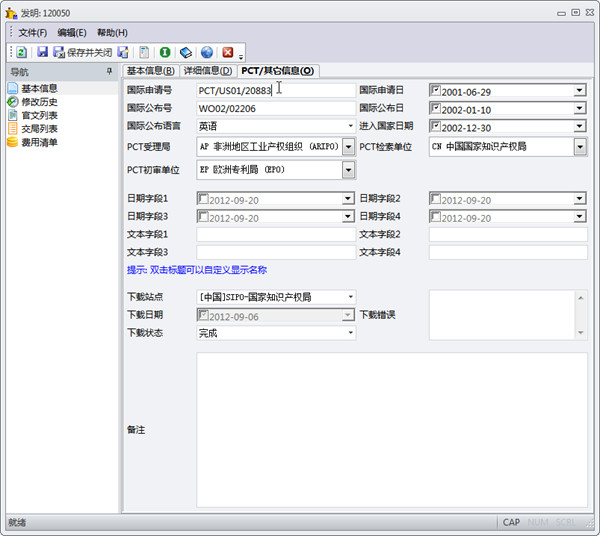Click the save-as-new icon after 保存并关闭

click(x=123, y=52)
